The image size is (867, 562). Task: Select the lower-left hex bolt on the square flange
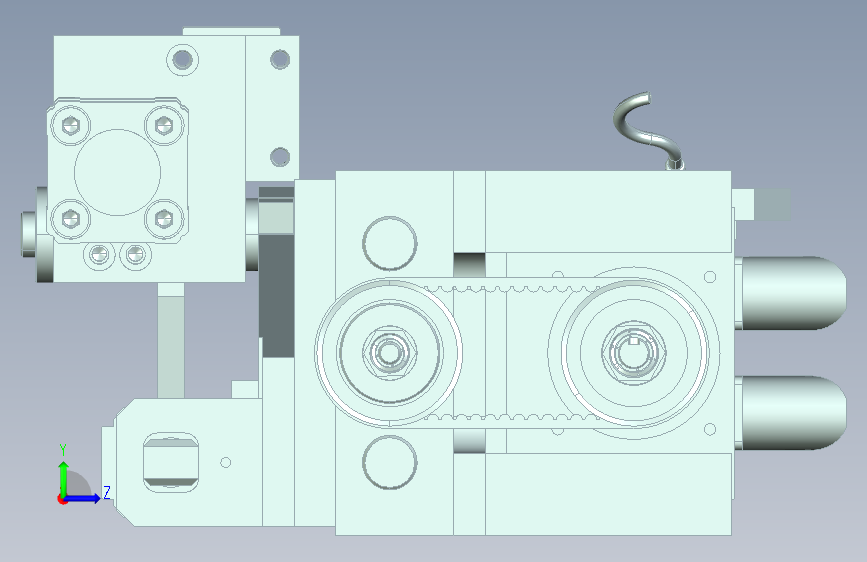(70, 219)
